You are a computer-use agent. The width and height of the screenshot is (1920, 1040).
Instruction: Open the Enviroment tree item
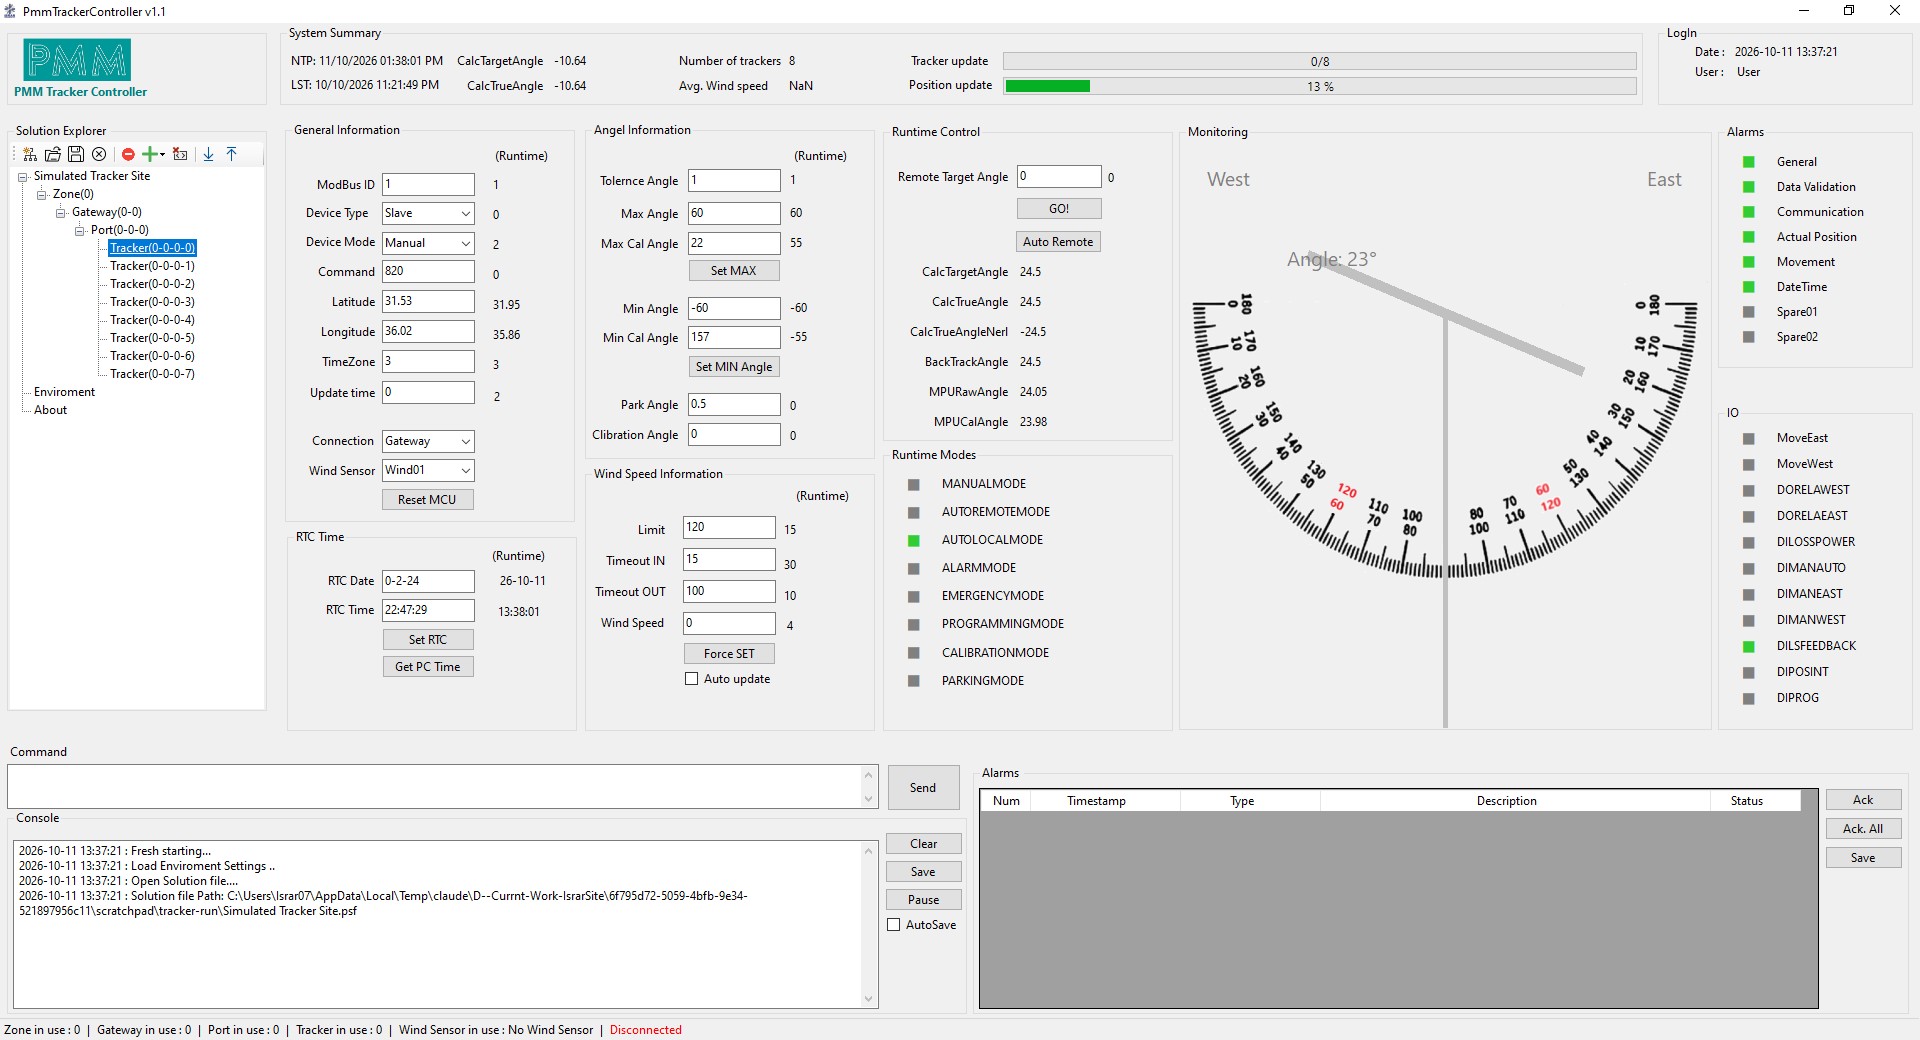point(64,392)
